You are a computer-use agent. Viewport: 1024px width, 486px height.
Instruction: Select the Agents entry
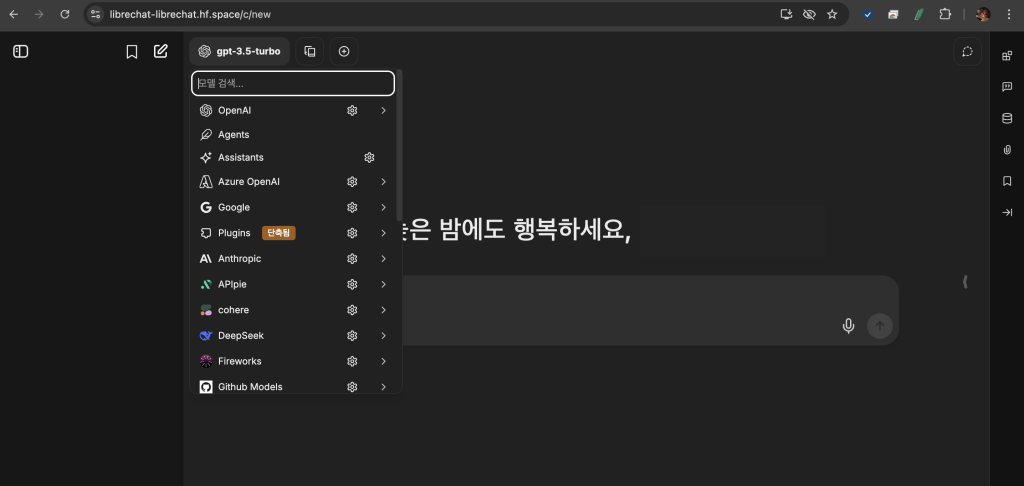pos(294,135)
